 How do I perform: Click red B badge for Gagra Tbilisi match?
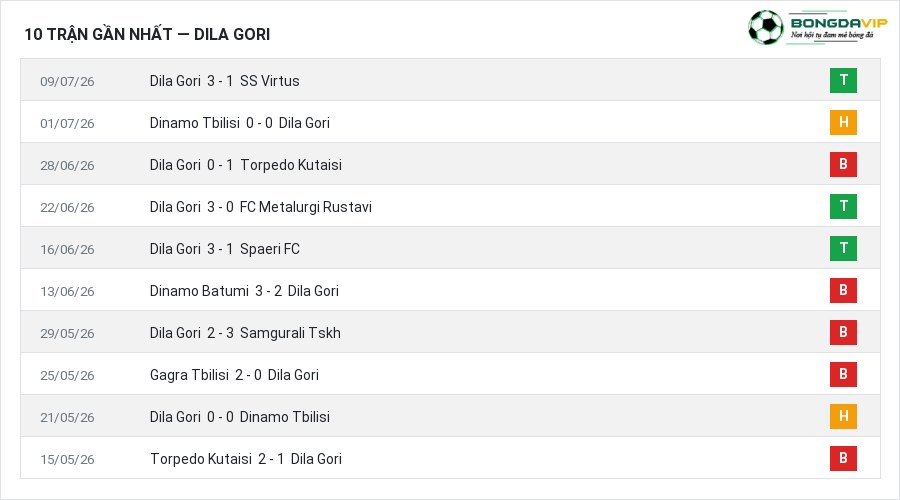pyautogui.click(x=843, y=374)
